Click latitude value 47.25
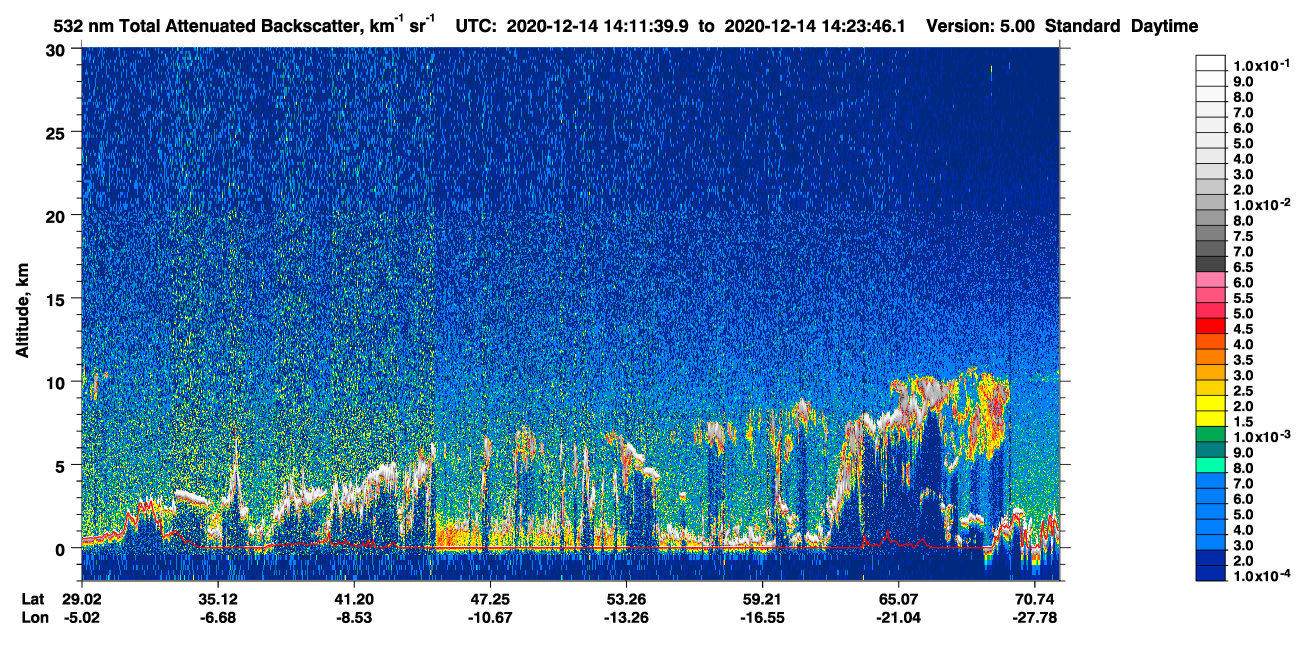1300x667 pixels. pos(490,599)
